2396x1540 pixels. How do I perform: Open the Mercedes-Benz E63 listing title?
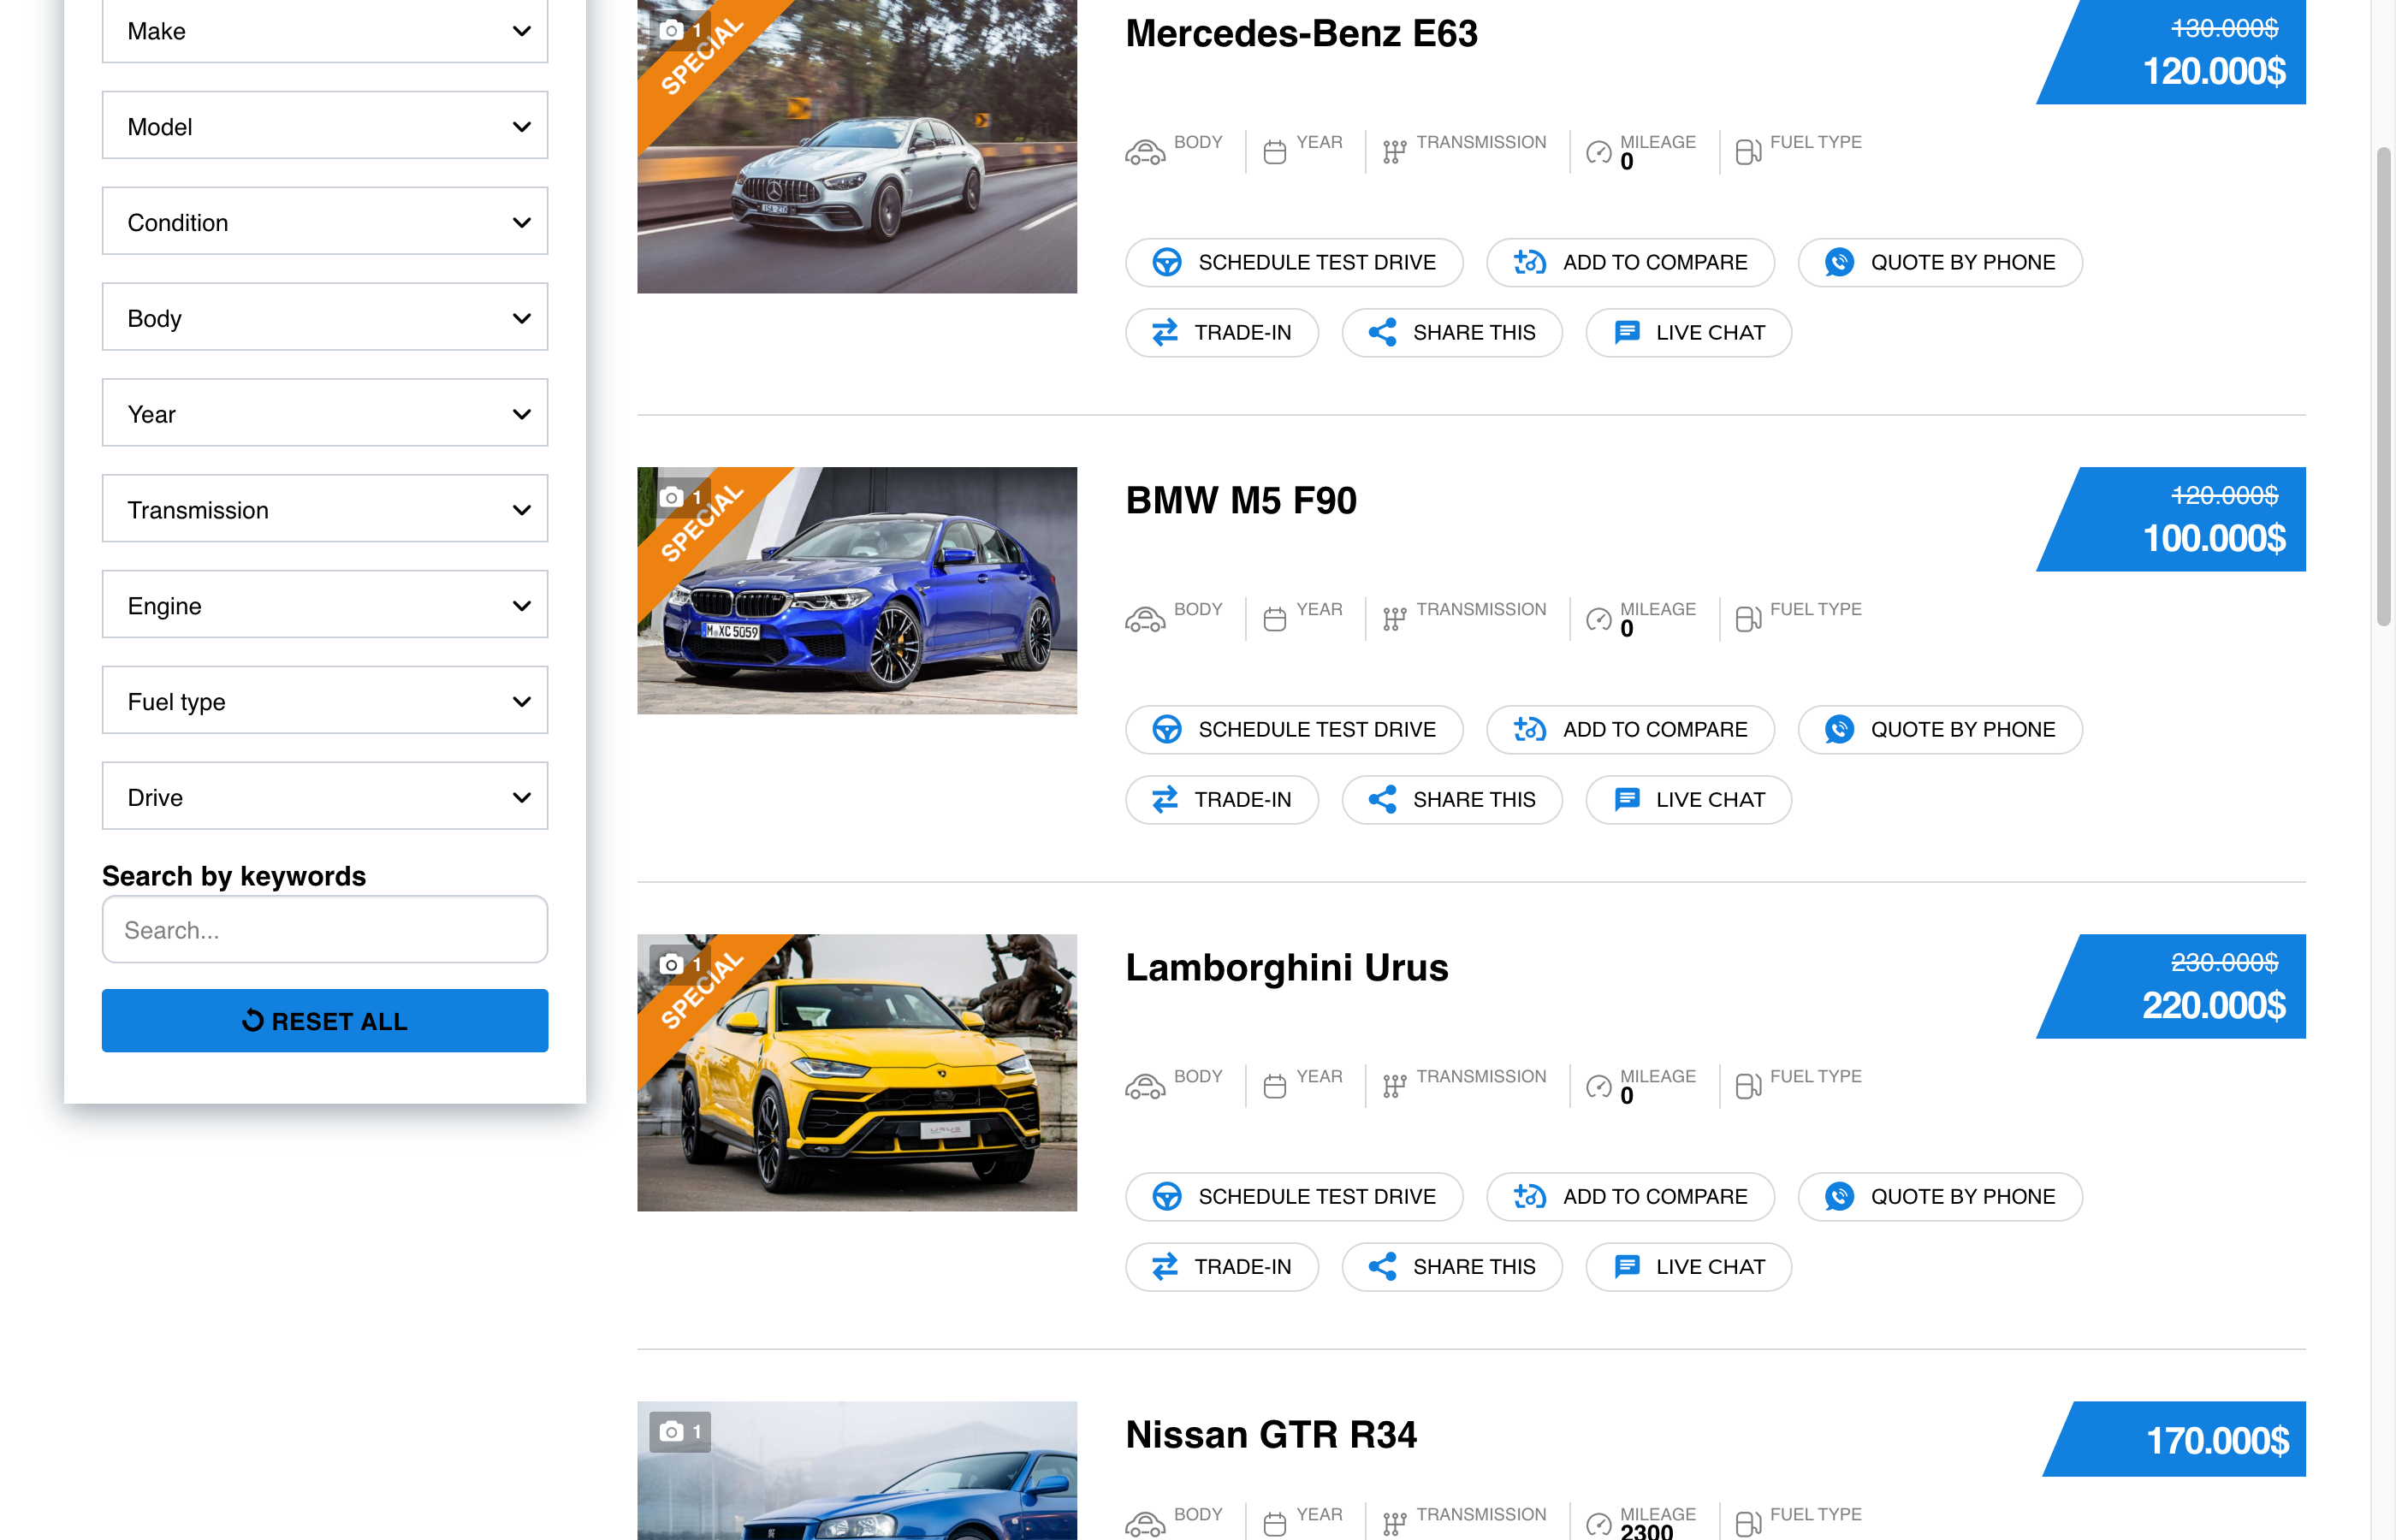1301,33
